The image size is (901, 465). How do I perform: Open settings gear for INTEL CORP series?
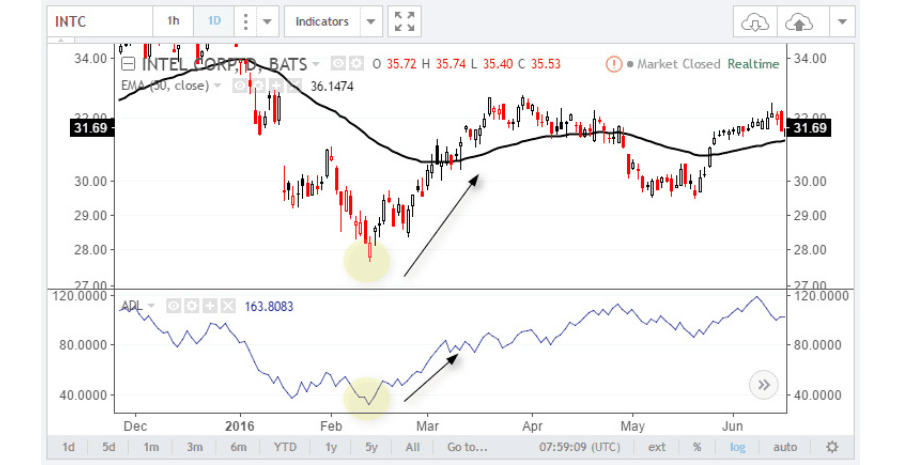point(356,64)
